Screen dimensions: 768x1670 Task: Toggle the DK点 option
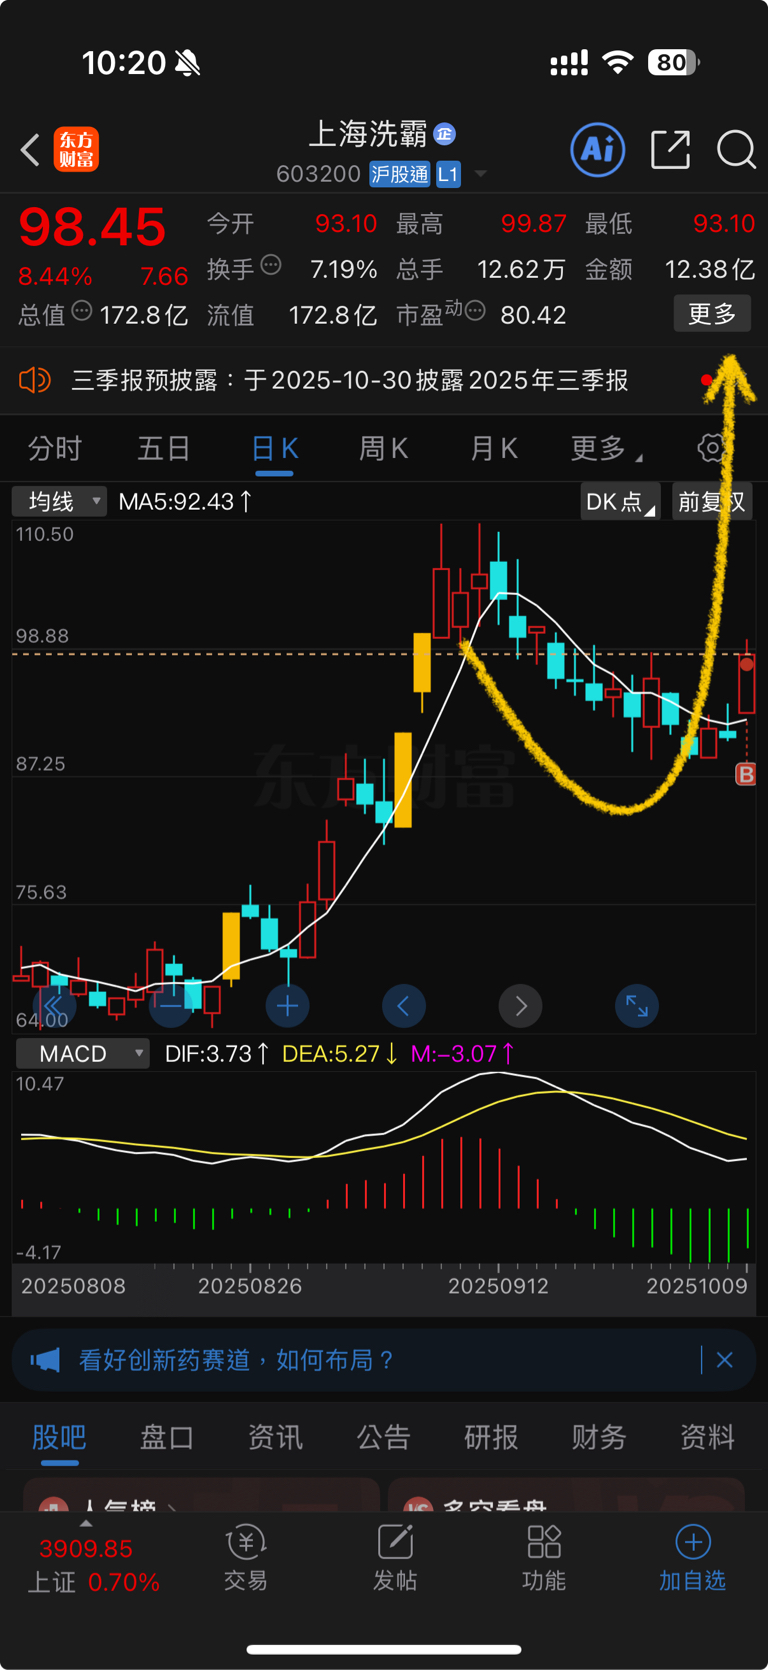[x=620, y=501]
